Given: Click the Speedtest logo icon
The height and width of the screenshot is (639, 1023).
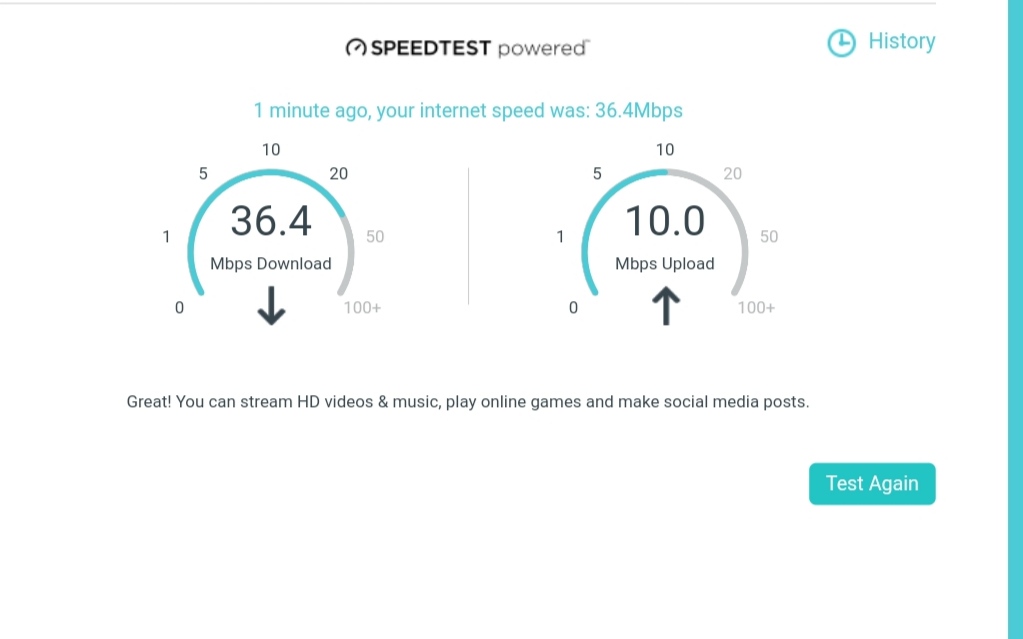Looking at the screenshot, I should tap(357, 47).
